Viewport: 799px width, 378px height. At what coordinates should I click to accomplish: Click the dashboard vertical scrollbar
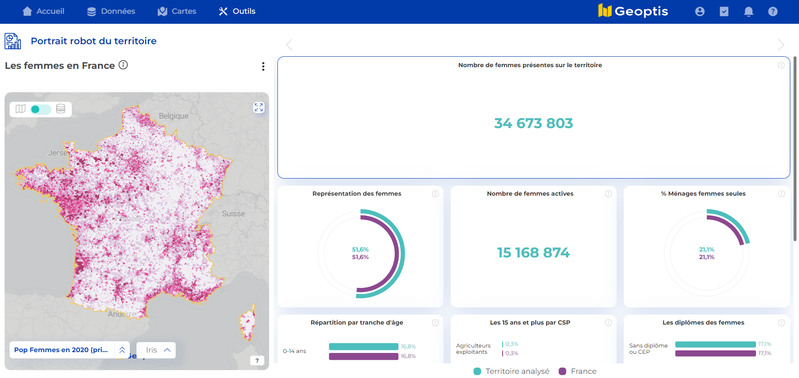tap(796, 148)
